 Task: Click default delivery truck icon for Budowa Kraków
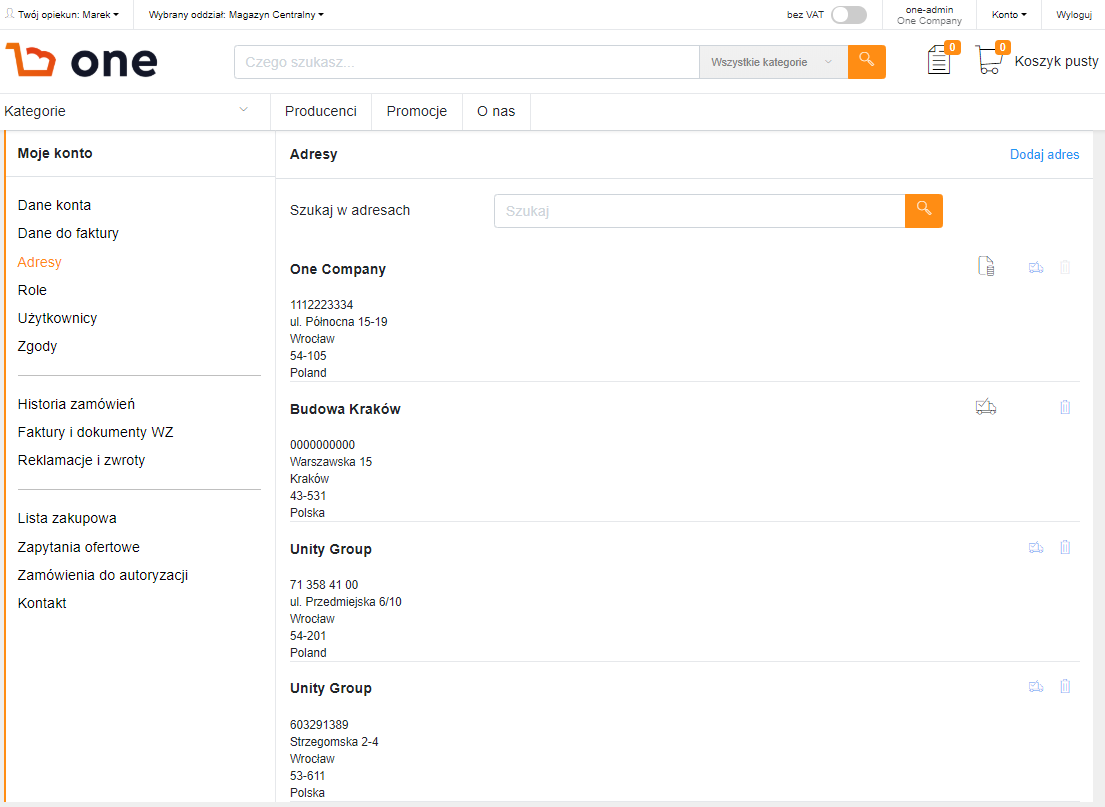coord(986,407)
